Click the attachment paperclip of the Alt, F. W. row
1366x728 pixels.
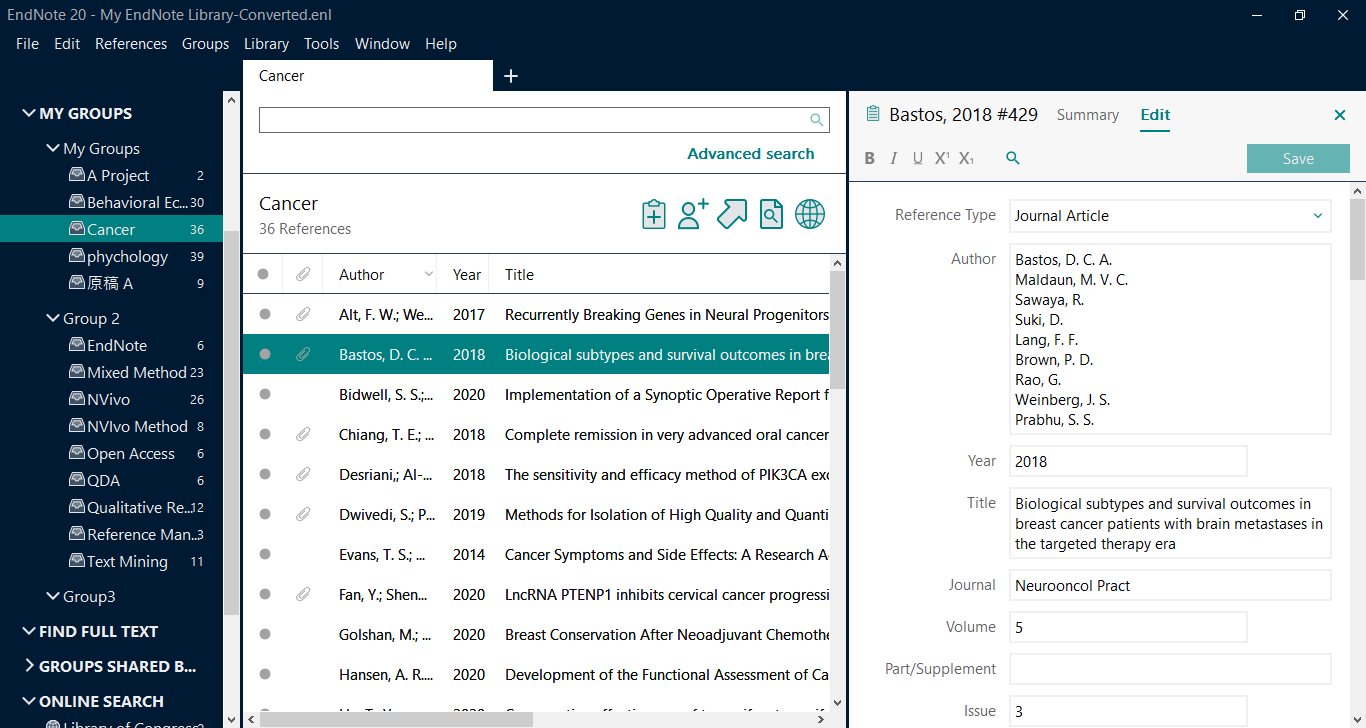click(303, 314)
